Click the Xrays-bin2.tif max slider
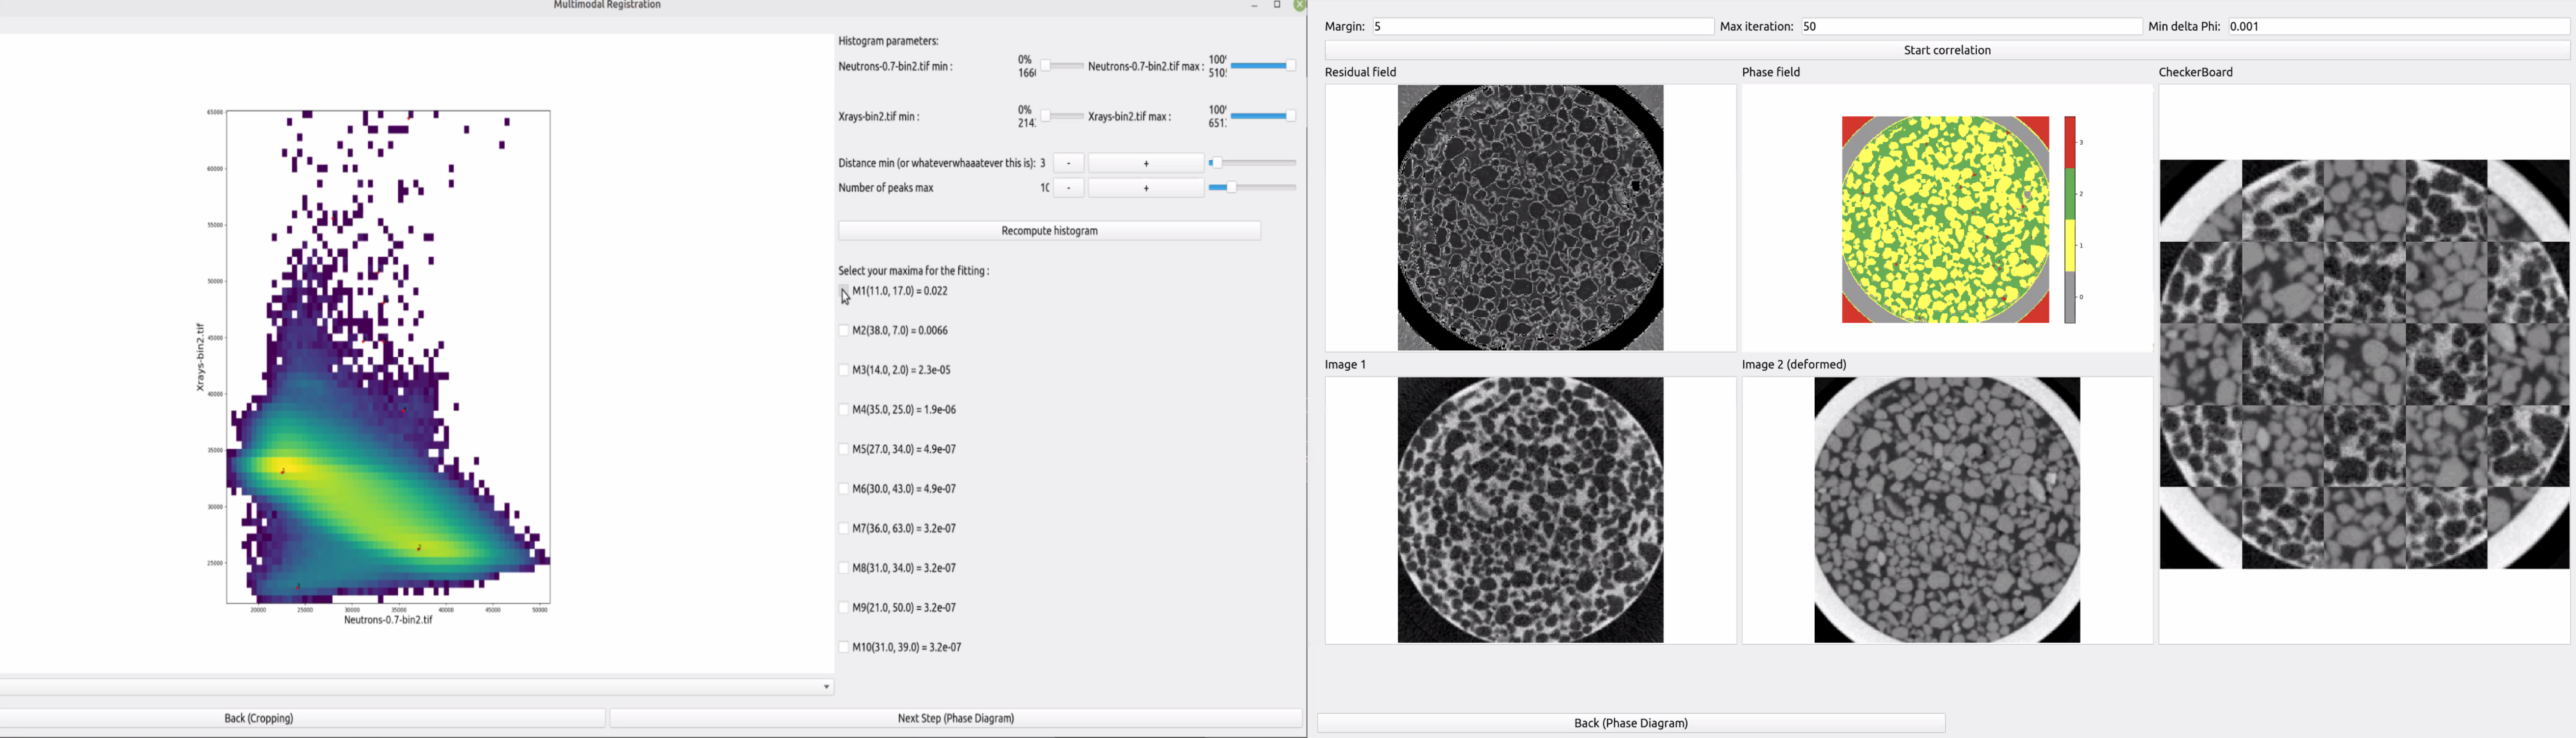2576x738 pixels. pos(1264,116)
